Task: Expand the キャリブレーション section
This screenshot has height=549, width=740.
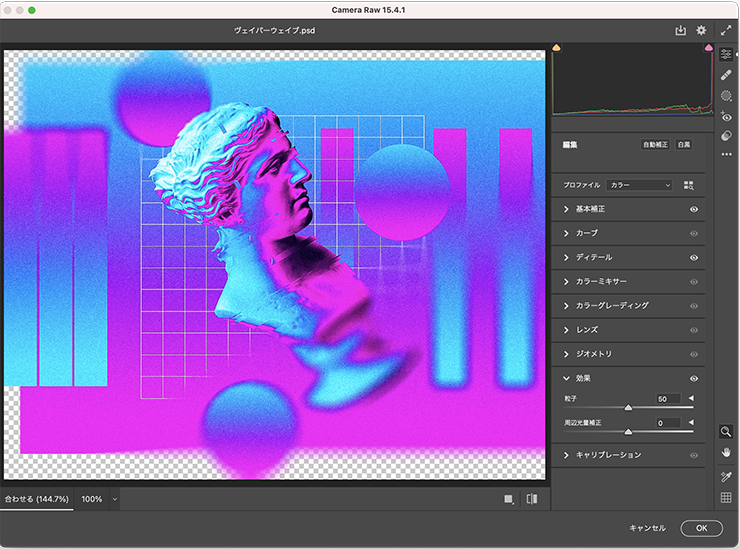Action: (566, 455)
